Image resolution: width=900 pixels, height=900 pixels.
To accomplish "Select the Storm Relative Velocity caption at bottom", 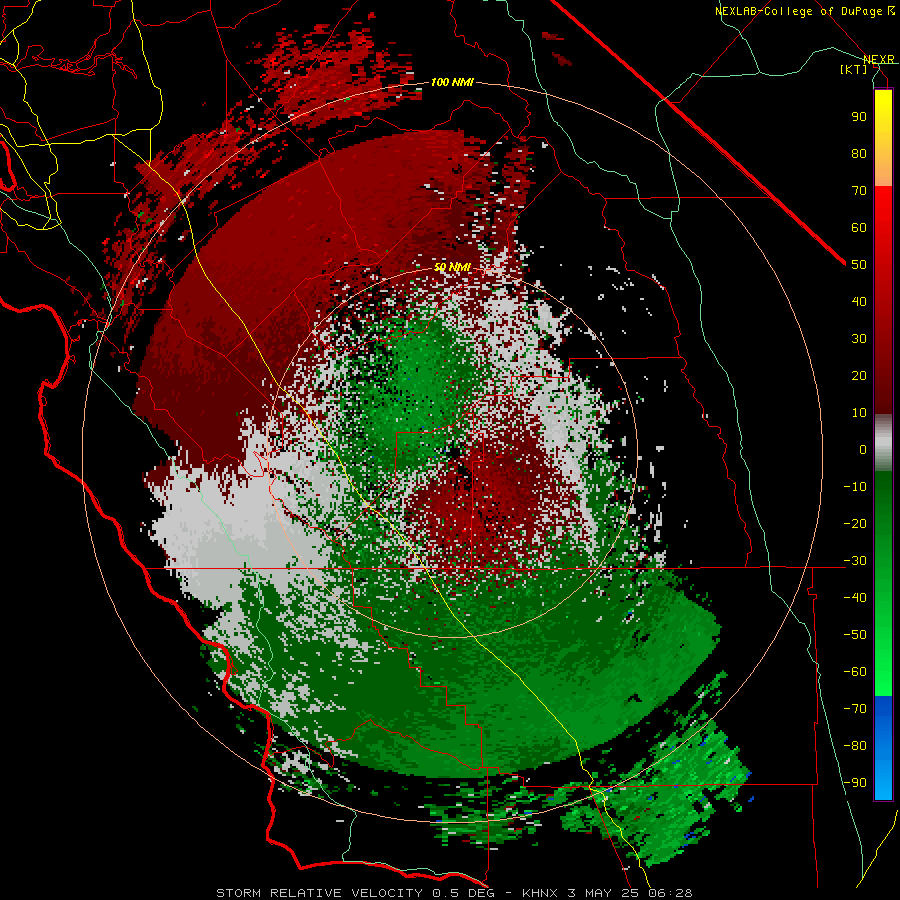I will [x=454, y=893].
